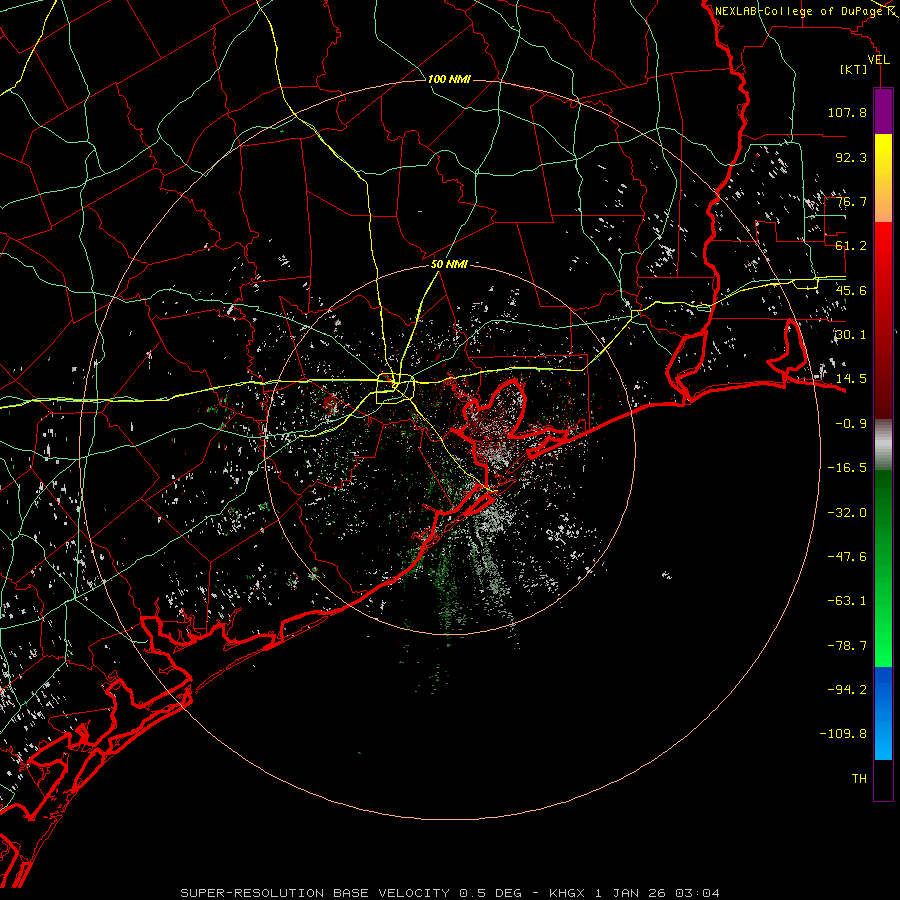
Task: Click the -0.9 legend value
Action: pyautogui.click(x=851, y=424)
